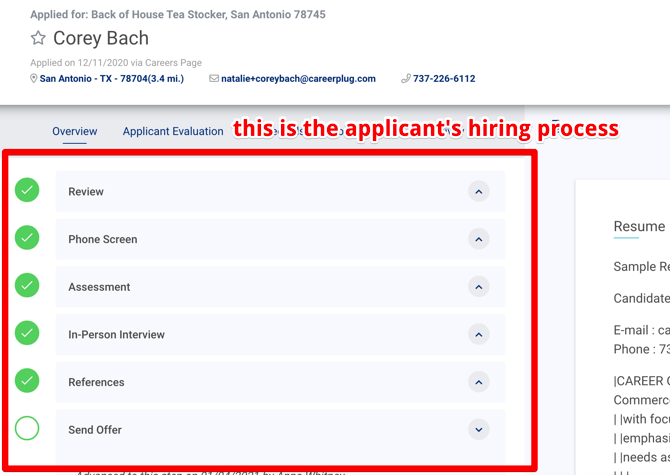The height and width of the screenshot is (475, 670).
Task: Collapse the Phone Screen section
Action: (478, 239)
